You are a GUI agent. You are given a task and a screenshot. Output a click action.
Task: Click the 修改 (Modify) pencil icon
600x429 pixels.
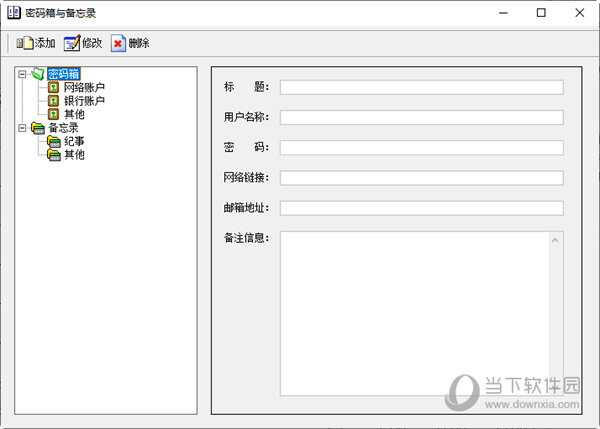[72, 43]
